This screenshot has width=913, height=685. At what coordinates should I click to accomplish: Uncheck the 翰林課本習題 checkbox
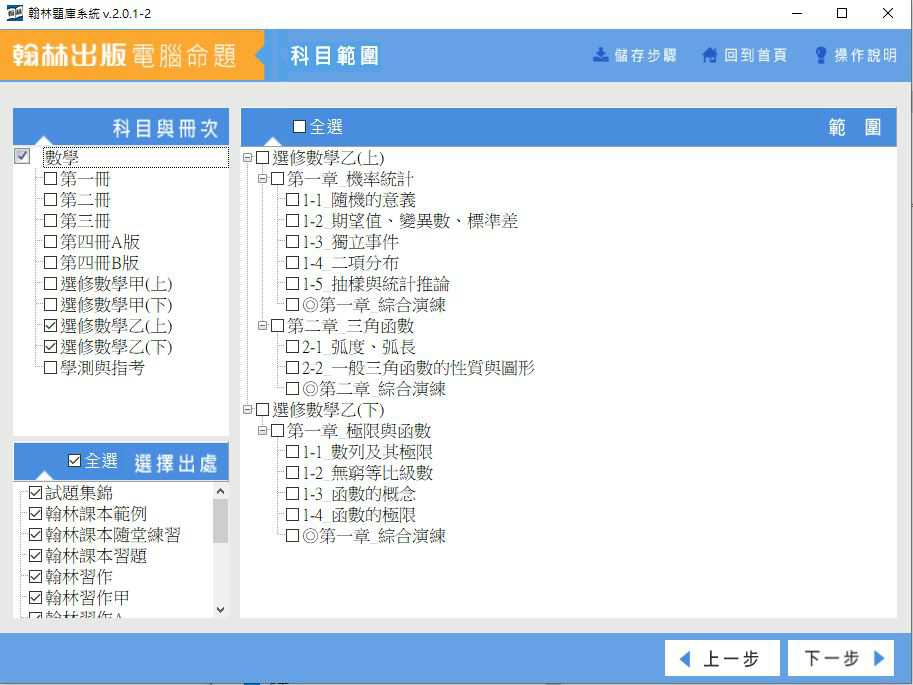click(36, 556)
